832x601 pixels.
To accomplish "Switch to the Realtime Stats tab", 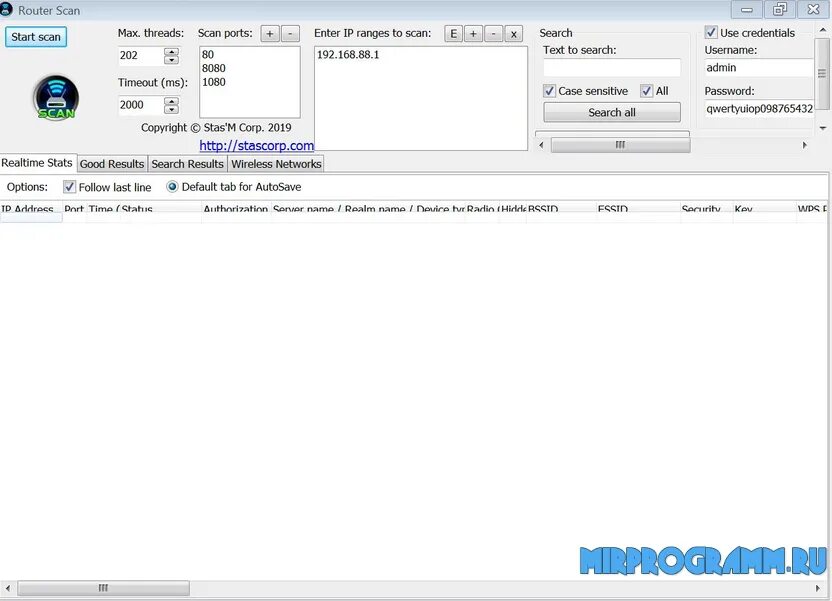I will (x=37, y=163).
